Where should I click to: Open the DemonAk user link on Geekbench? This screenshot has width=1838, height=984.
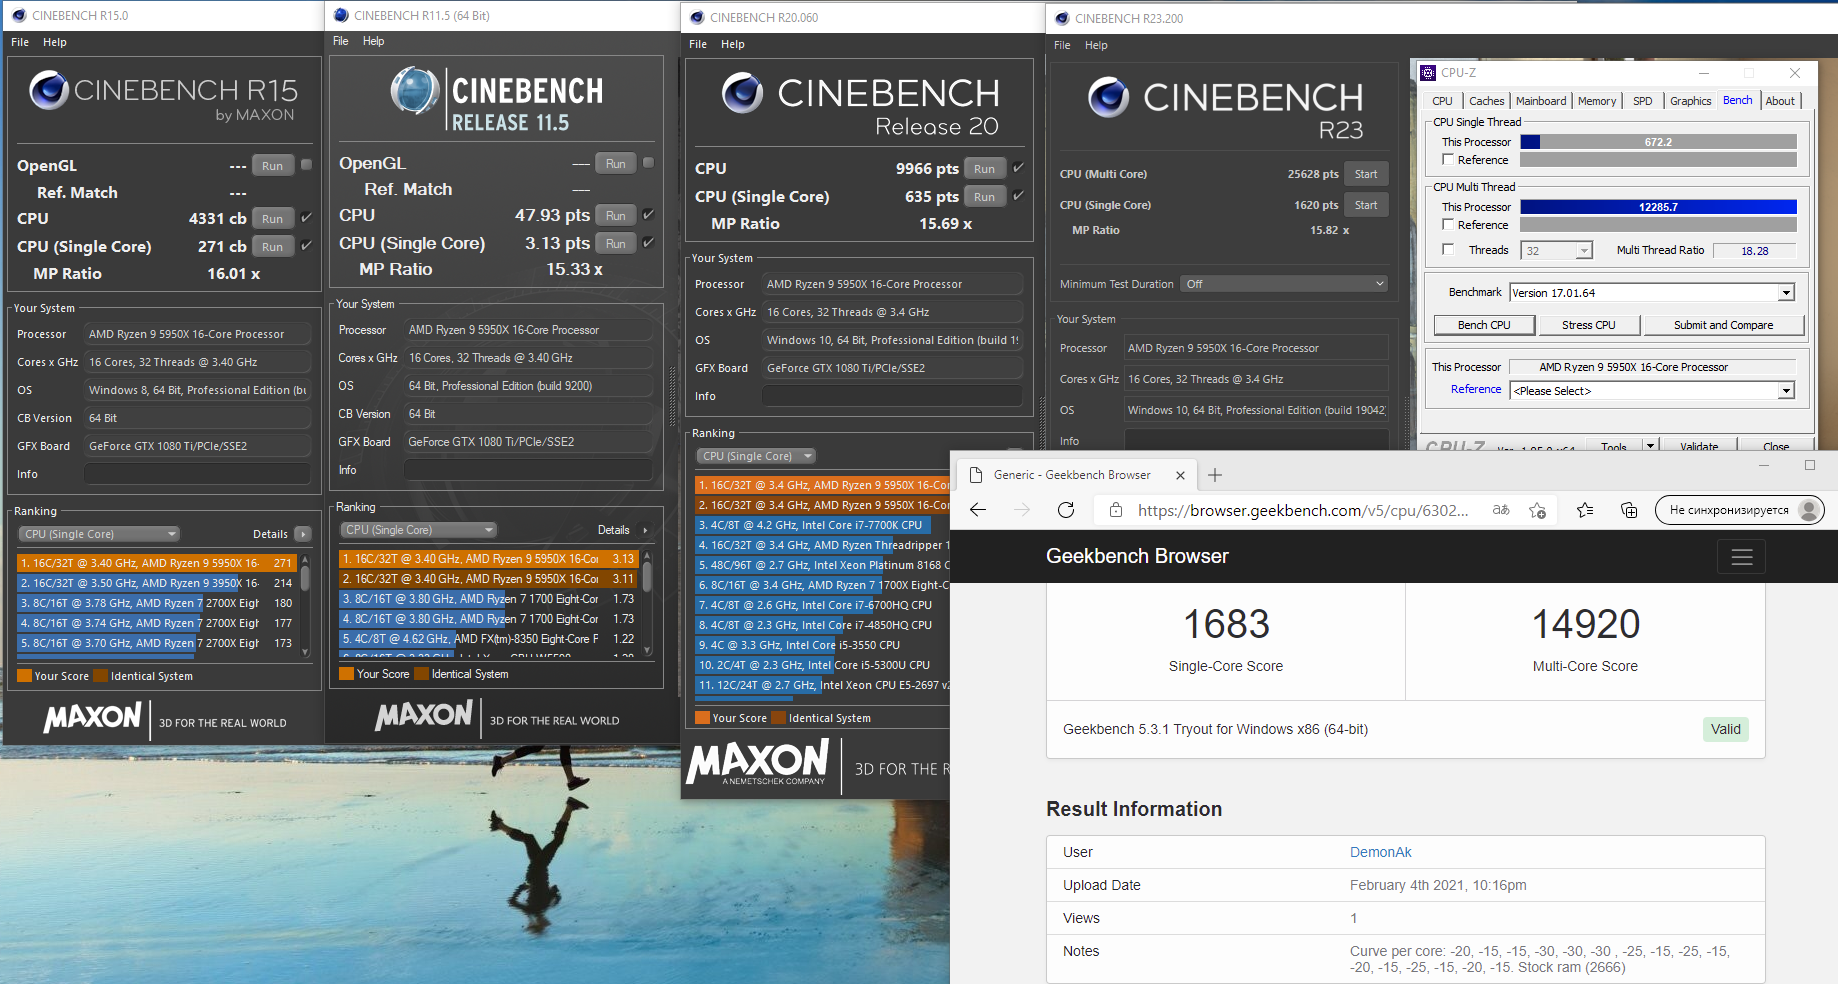click(1380, 852)
